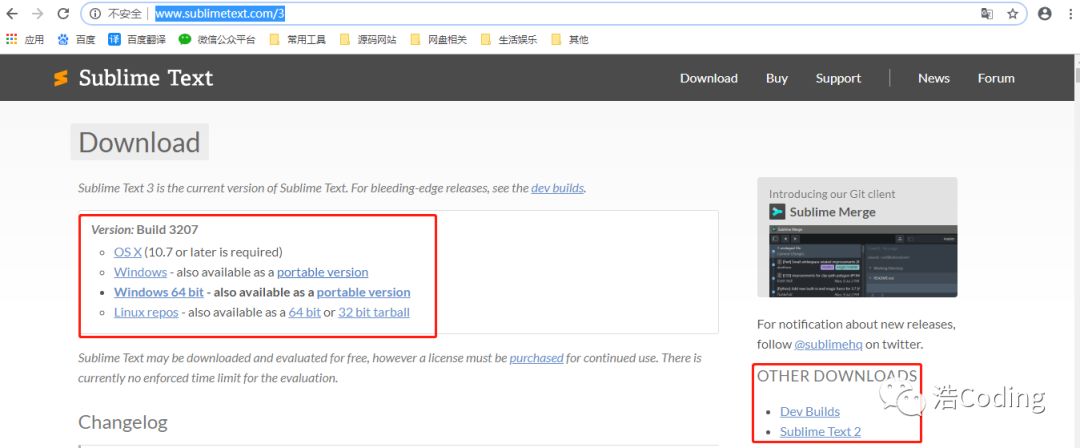Open the Chrome profile avatar

(x=1045, y=14)
